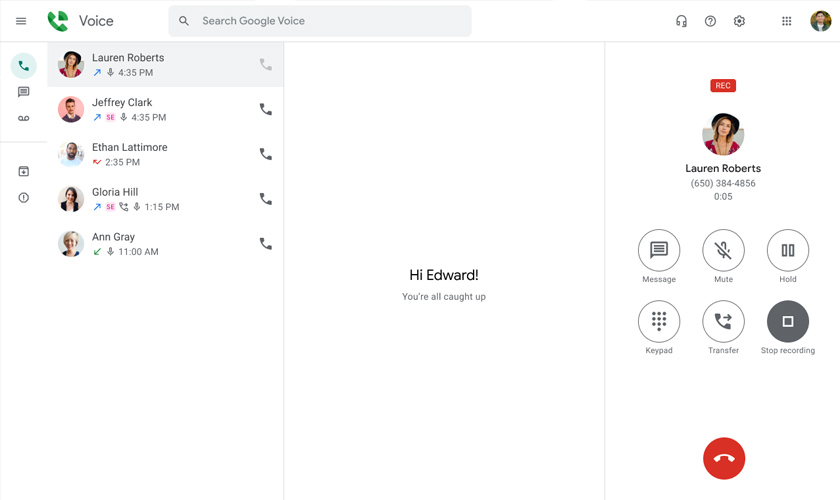Click the red REC indicator badge
This screenshot has width=840, height=500.
point(723,86)
